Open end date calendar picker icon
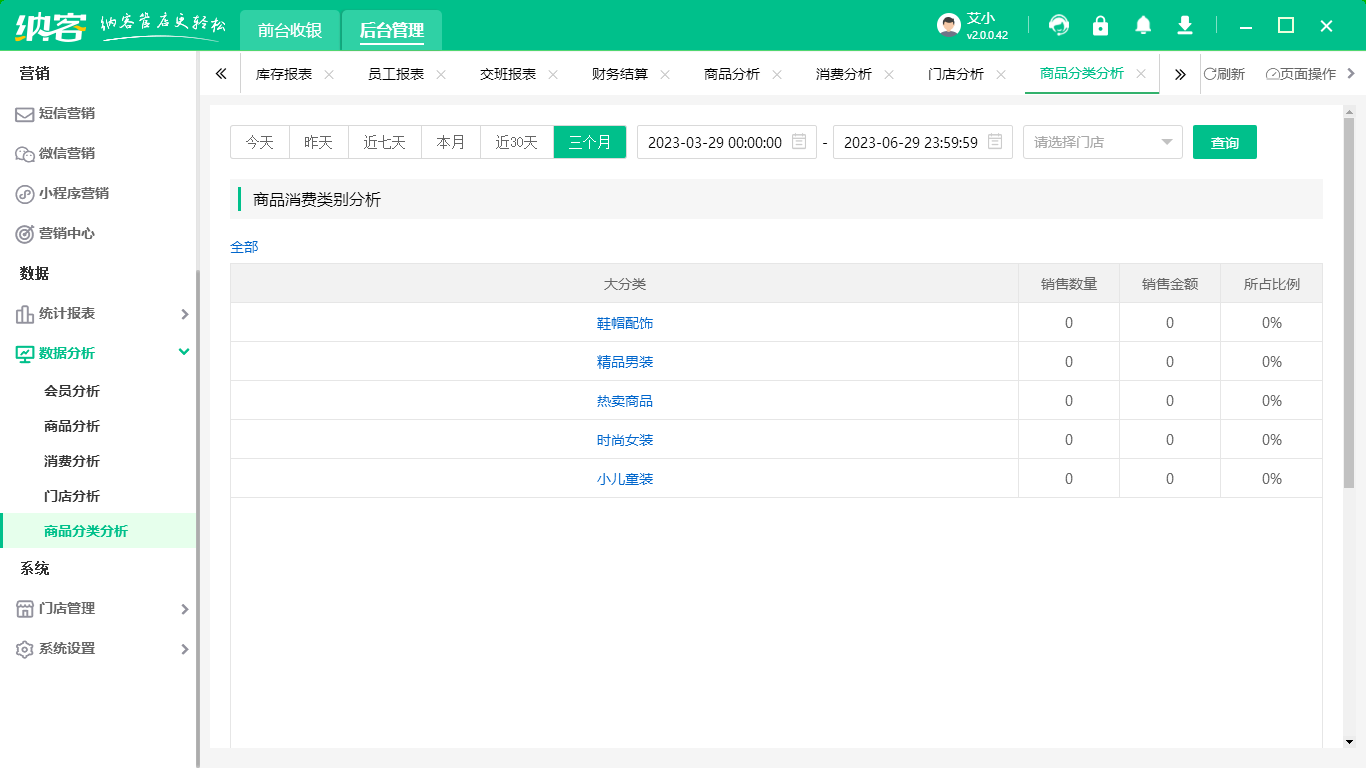 pyautogui.click(x=995, y=142)
